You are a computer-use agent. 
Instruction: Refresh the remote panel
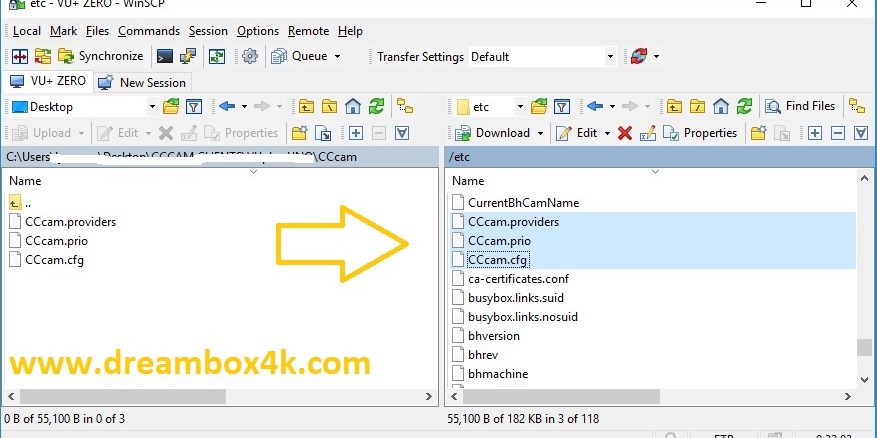744,106
